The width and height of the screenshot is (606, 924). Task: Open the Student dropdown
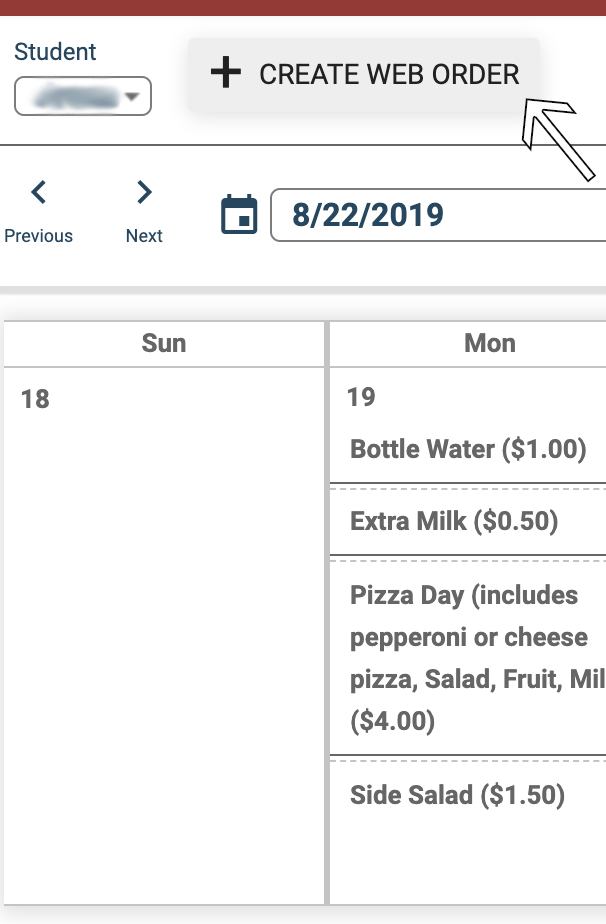coord(83,96)
